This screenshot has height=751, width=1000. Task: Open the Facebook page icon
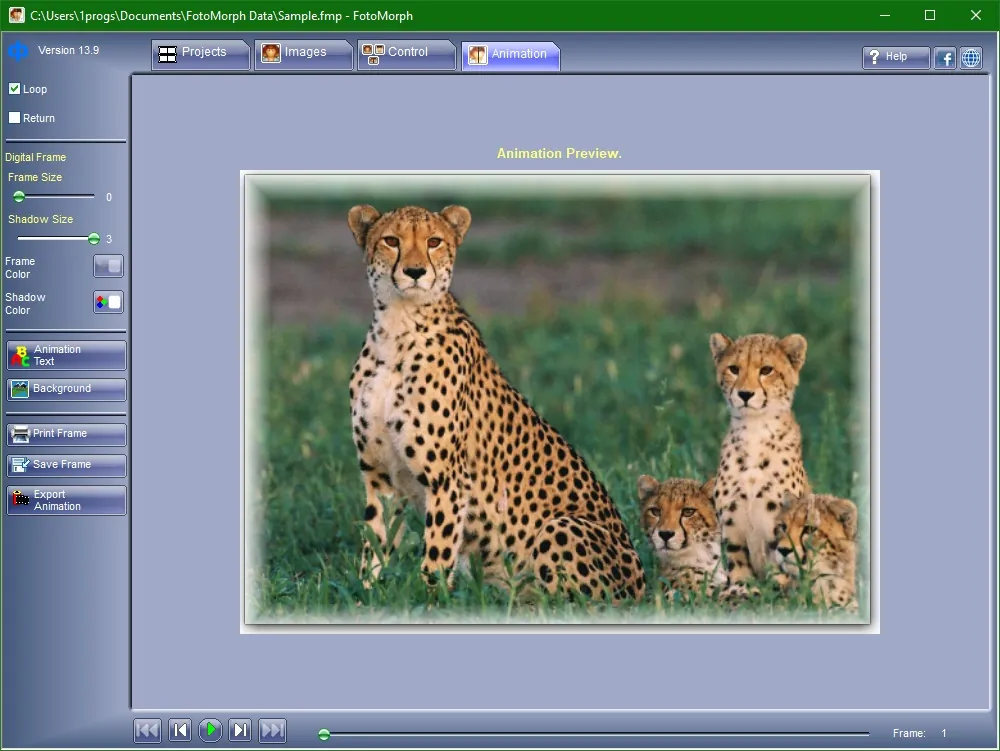point(945,57)
